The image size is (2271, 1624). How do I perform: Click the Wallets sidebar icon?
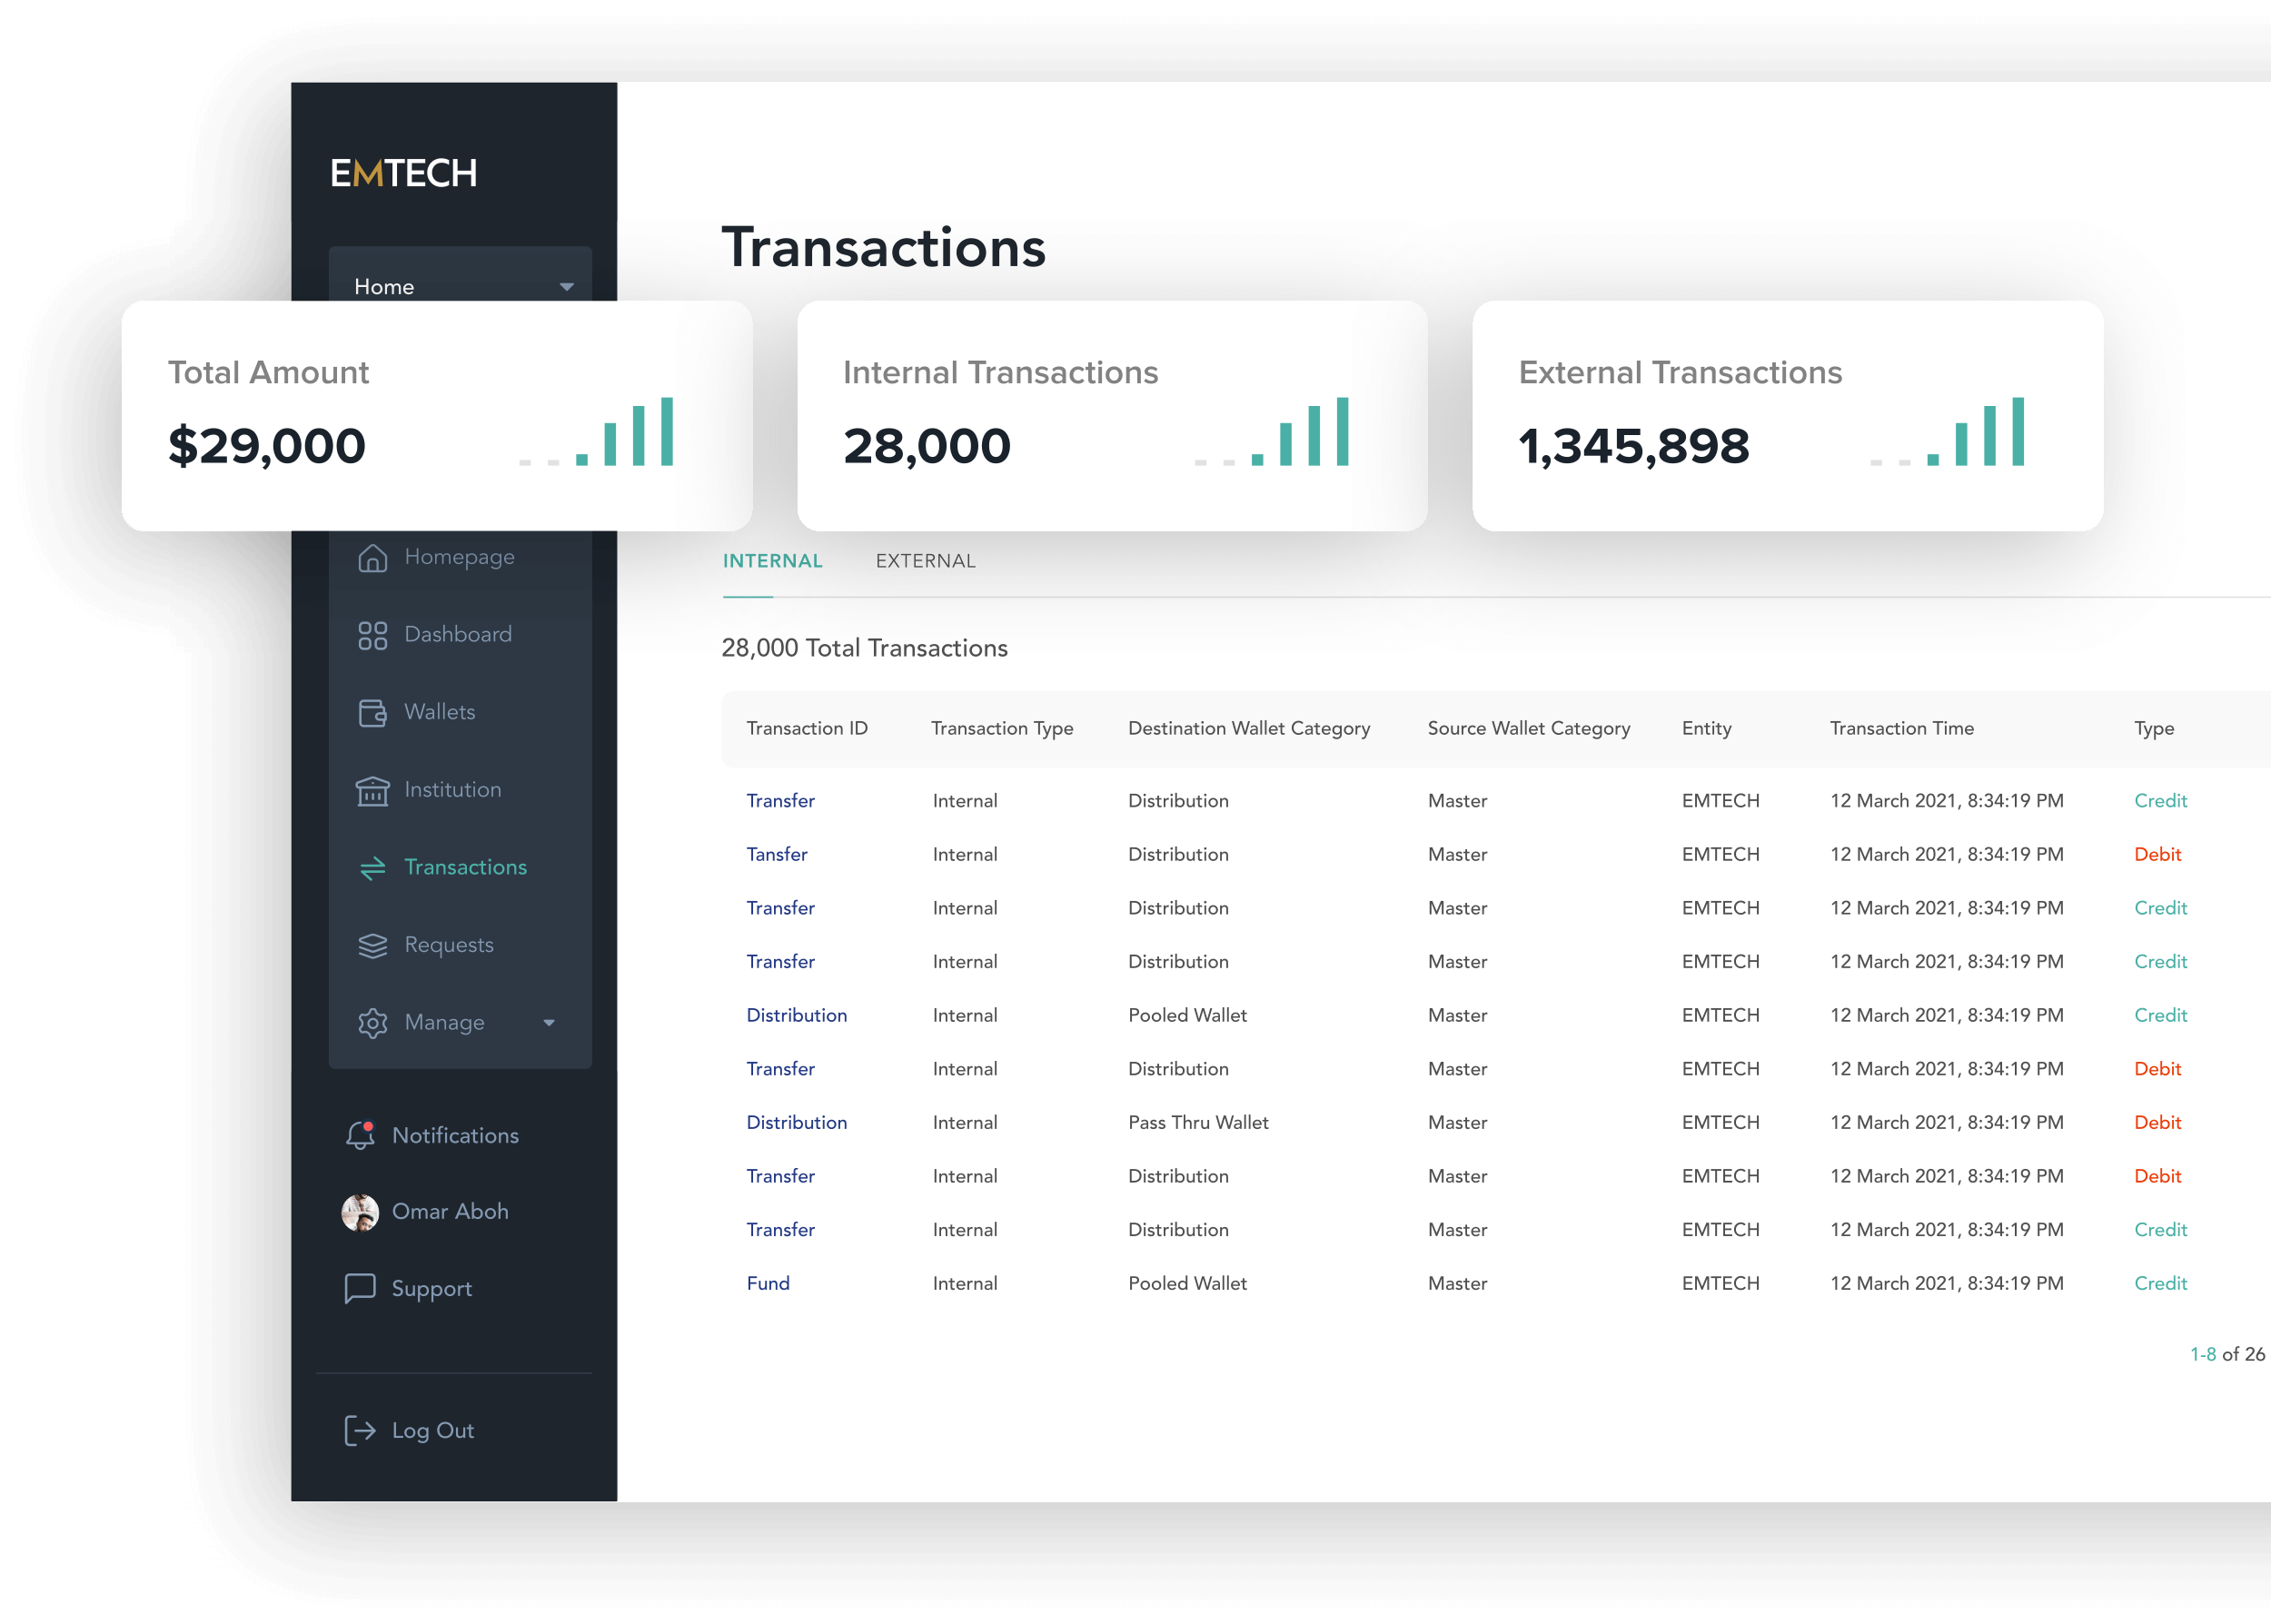(x=376, y=710)
